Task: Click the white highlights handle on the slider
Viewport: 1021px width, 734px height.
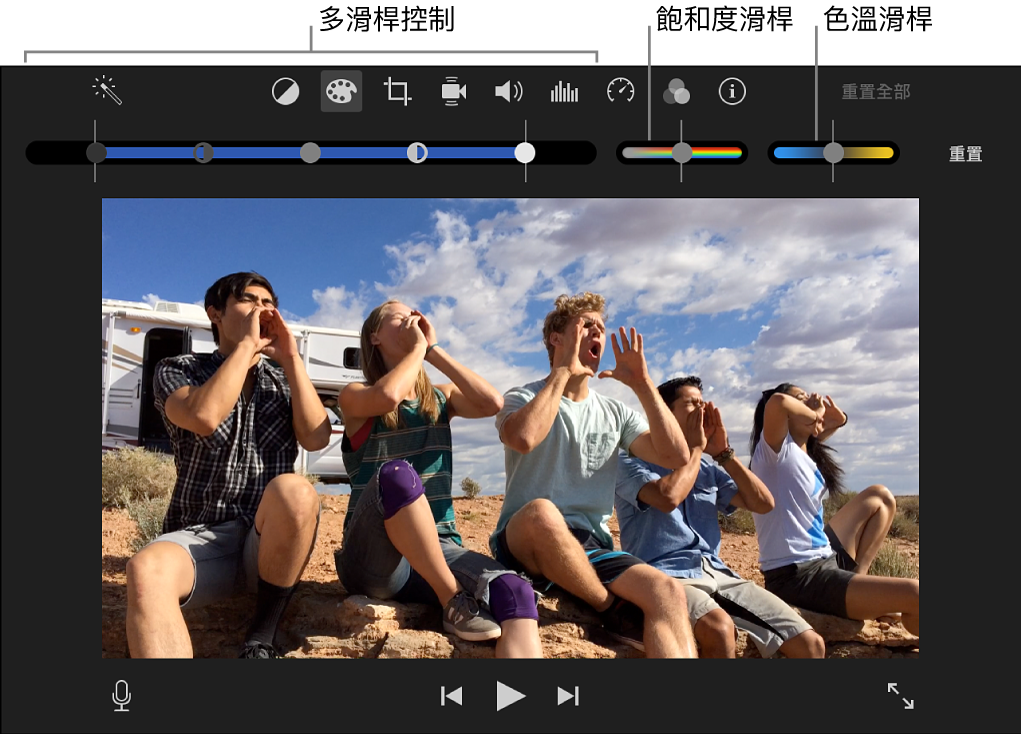Action: (525, 152)
